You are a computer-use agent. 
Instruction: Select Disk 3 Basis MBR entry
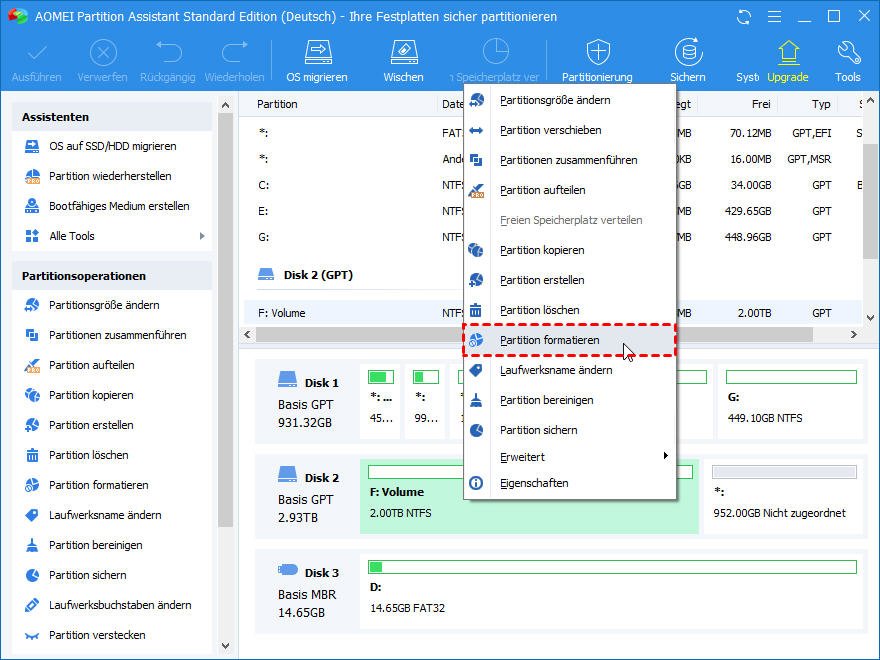pyautogui.click(x=308, y=592)
